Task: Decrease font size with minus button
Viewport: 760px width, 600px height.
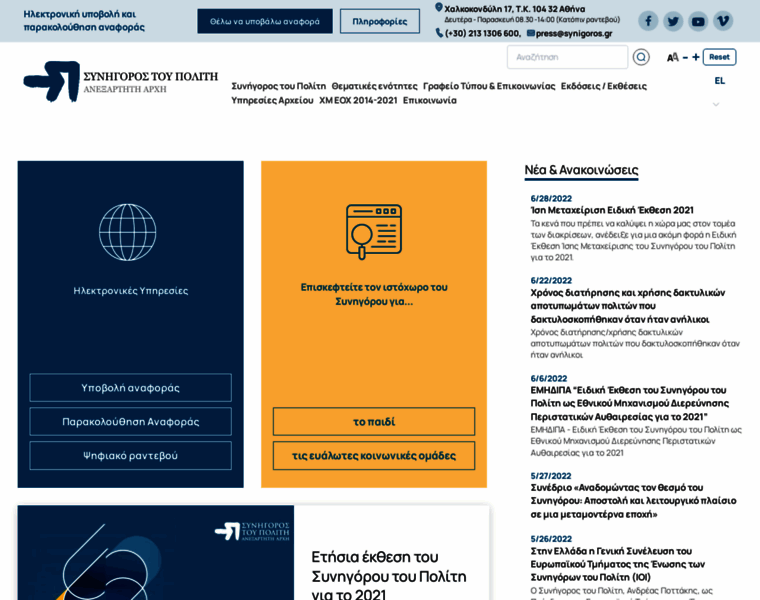Action: (685, 57)
